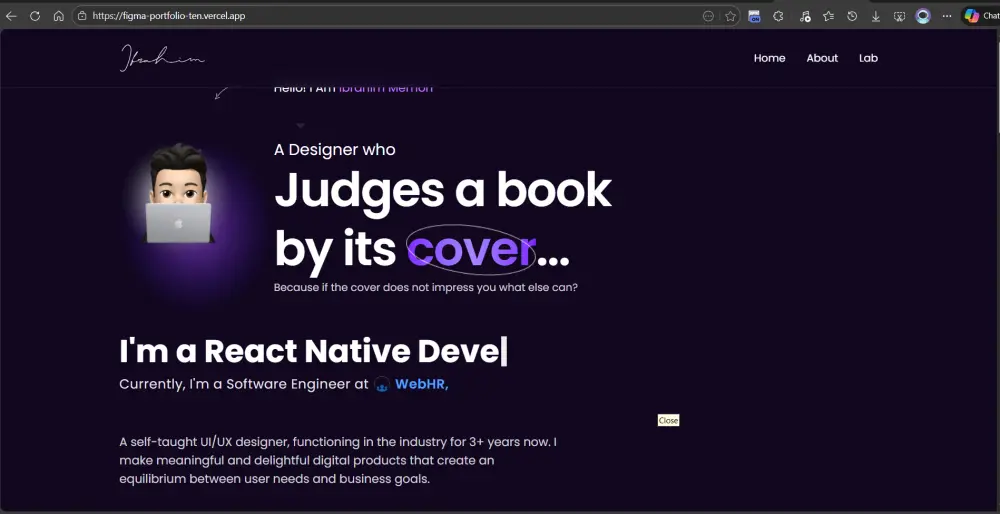Reload the page with the refresh icon

click(35, 16)
